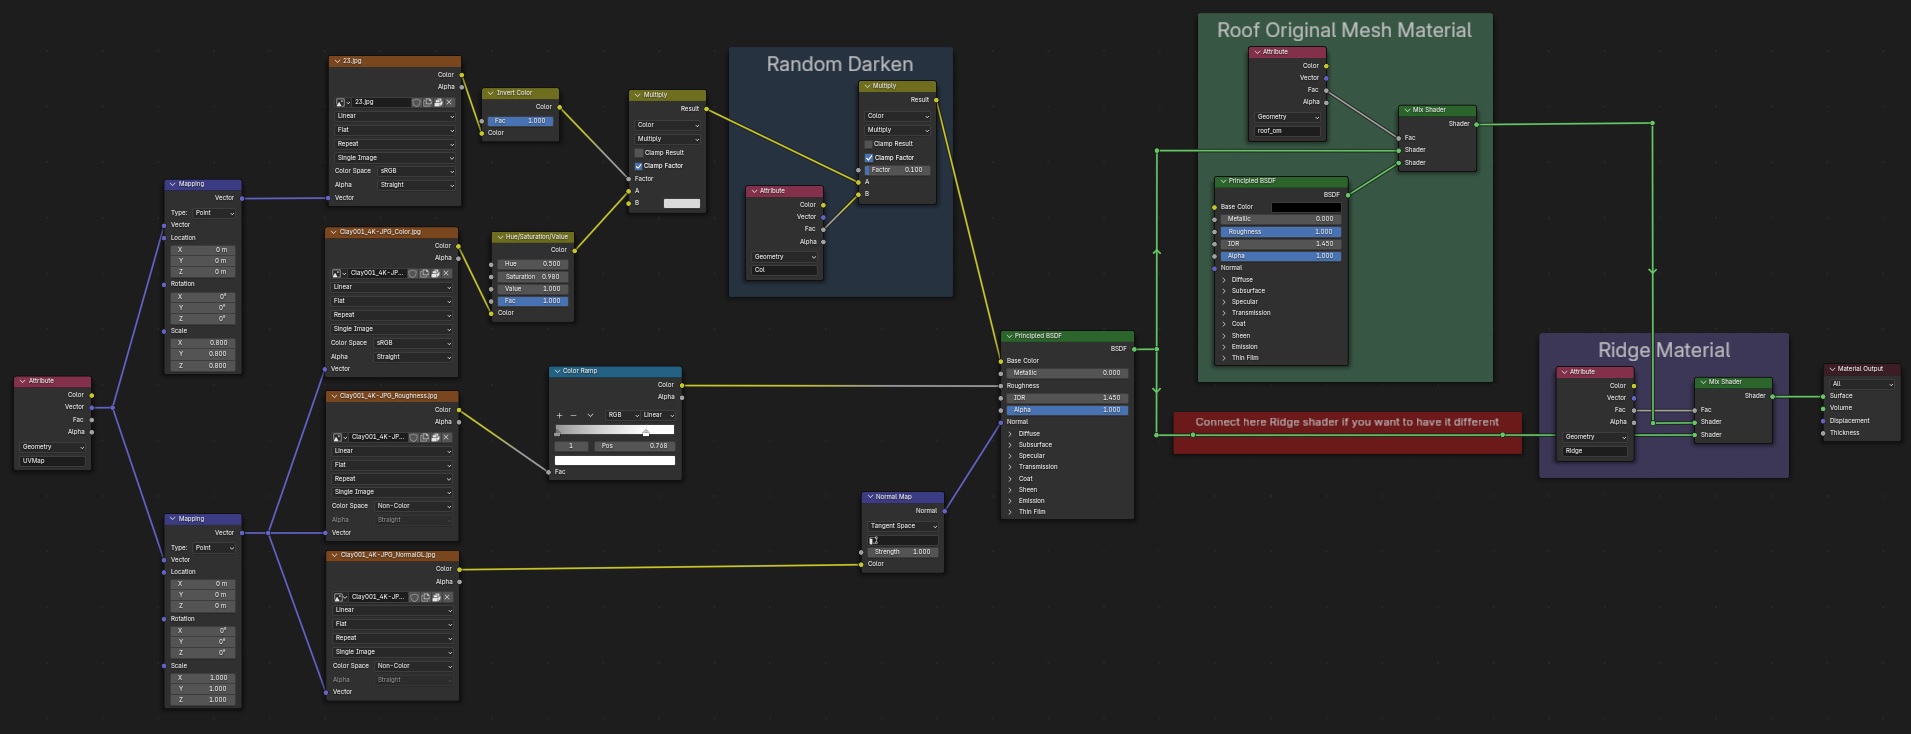1911x734 pixels.
Task: Collapse the Mix Shader node in Ridge Material
Action: [x=1703, y=382]
